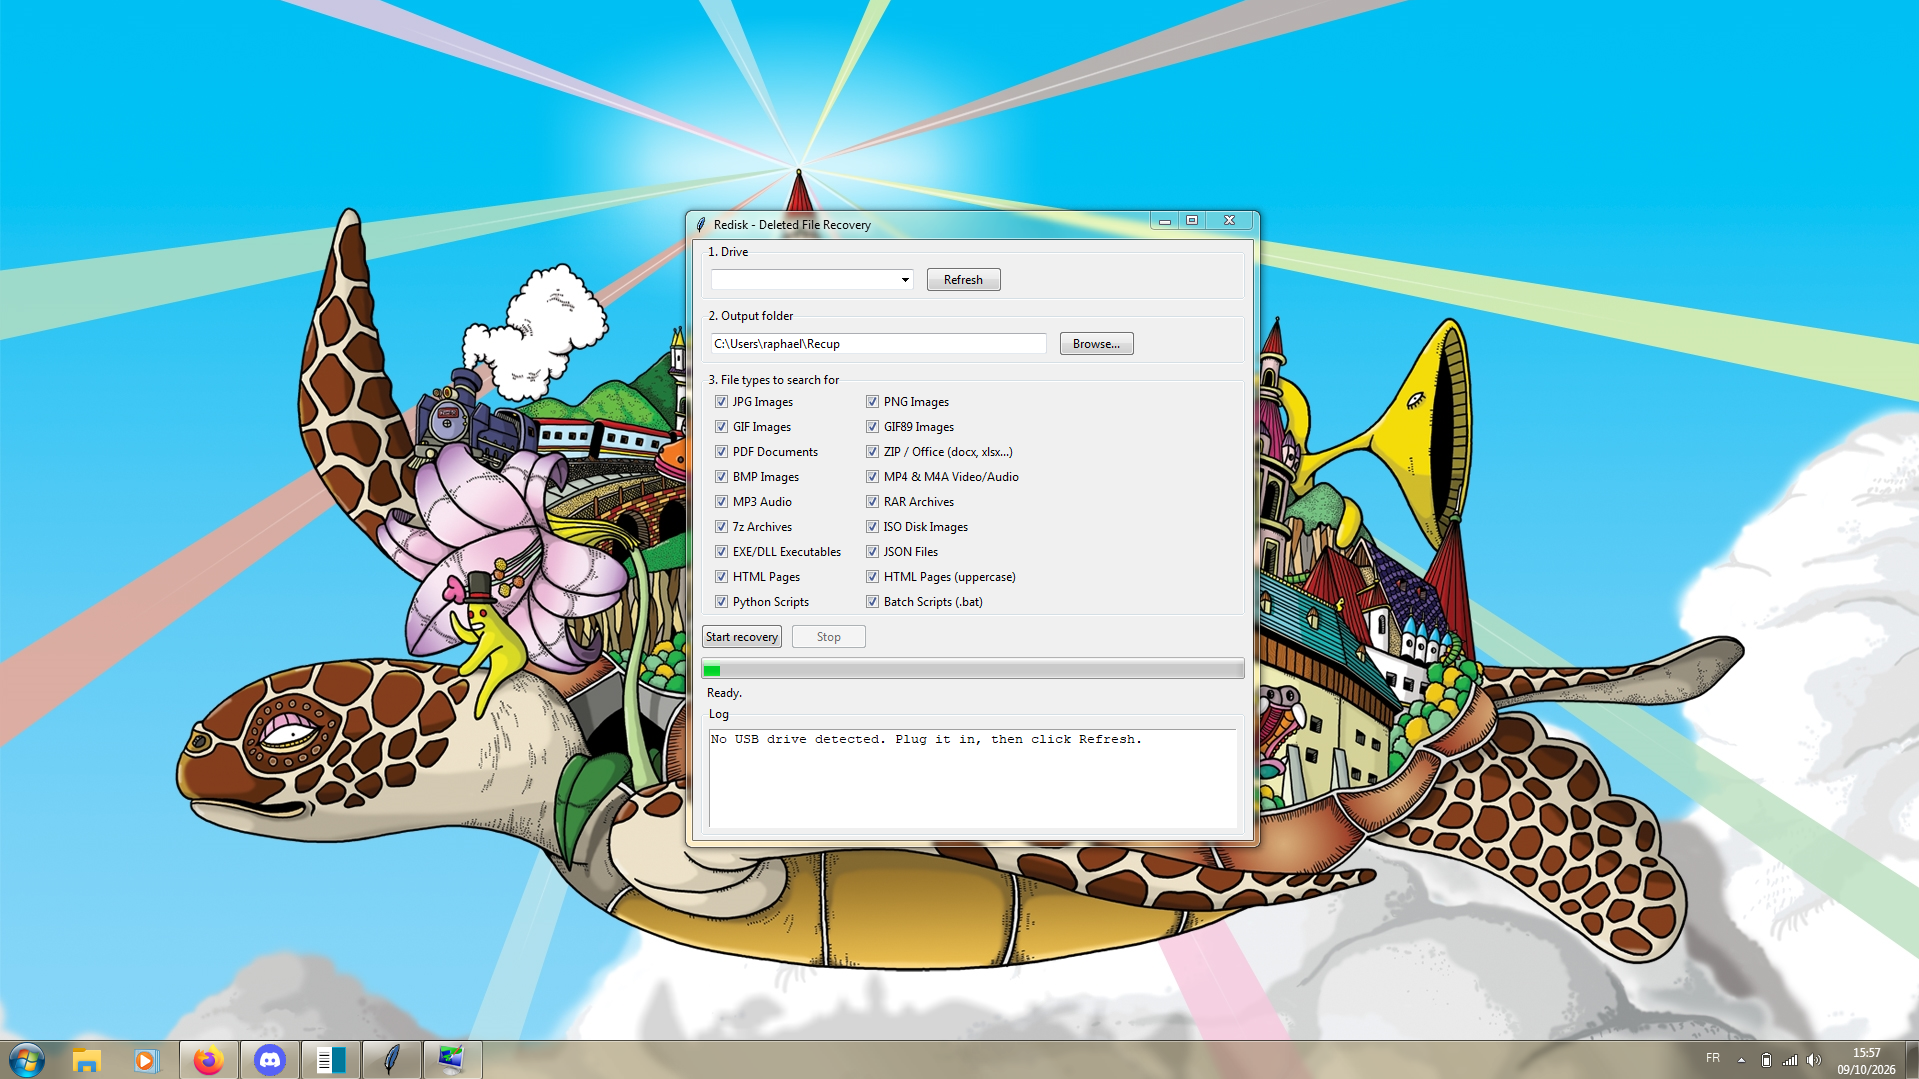Minimize the Redisk window
The width and height of the screenshot is (1919, 1079).
(1164, 221)
